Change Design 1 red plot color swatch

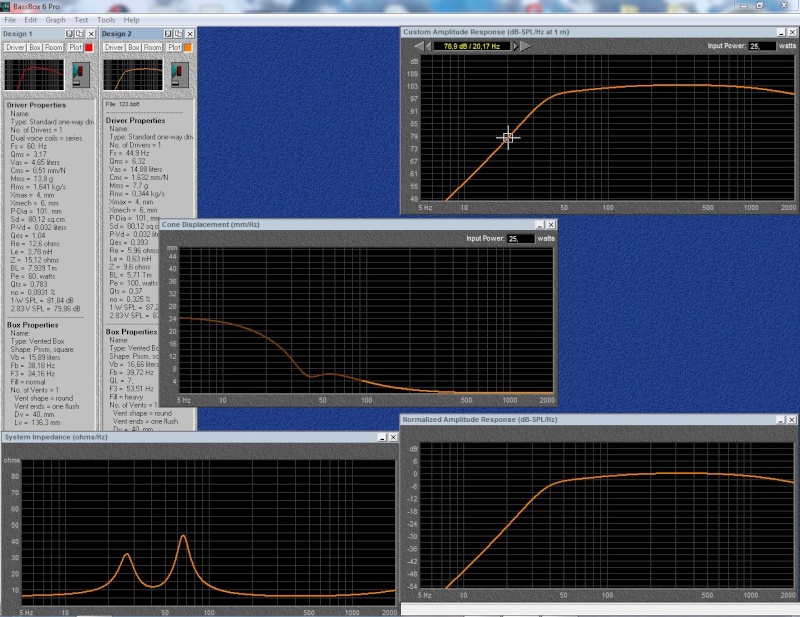[89, 47]
